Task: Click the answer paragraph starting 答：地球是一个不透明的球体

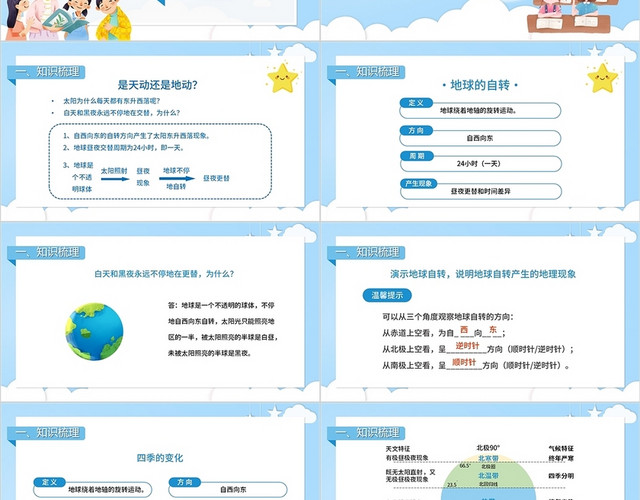Action: [x=223, y=329]
